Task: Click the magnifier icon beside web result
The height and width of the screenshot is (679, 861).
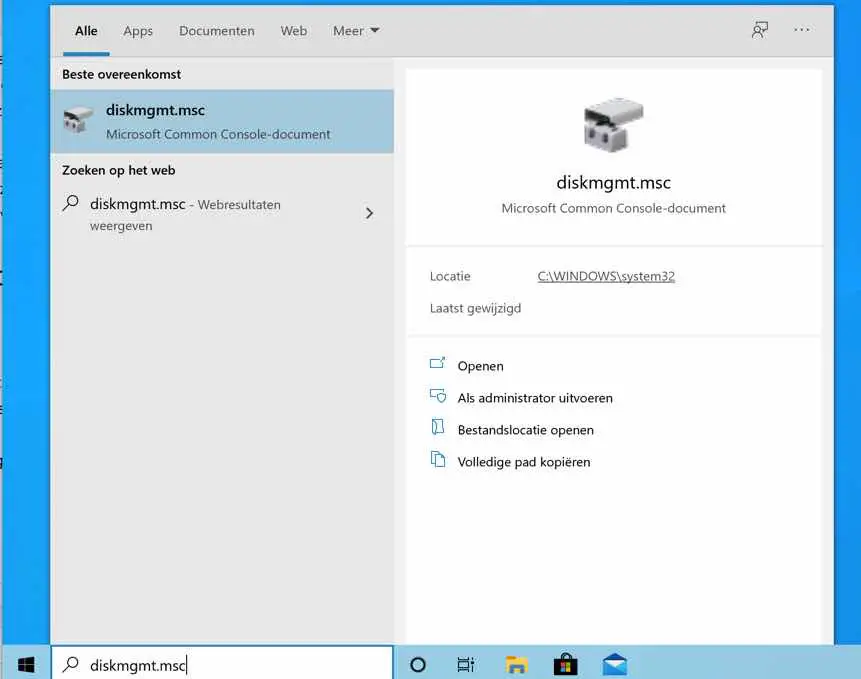Action: click(71, 203)
